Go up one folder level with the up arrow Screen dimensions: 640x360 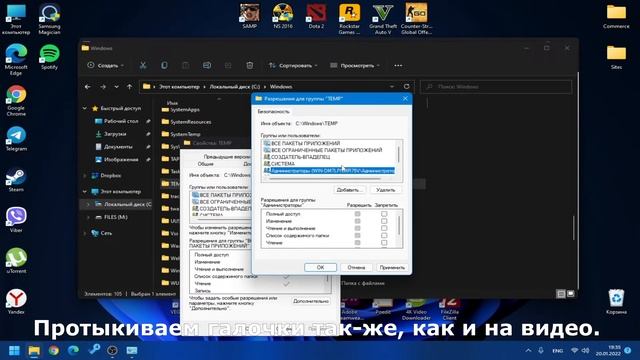pos(129,87)
